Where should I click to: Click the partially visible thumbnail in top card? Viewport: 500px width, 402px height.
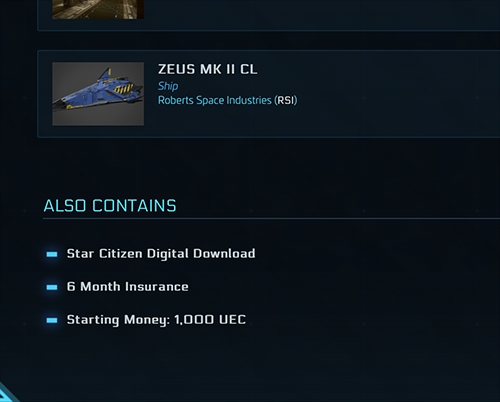point(98,9)
